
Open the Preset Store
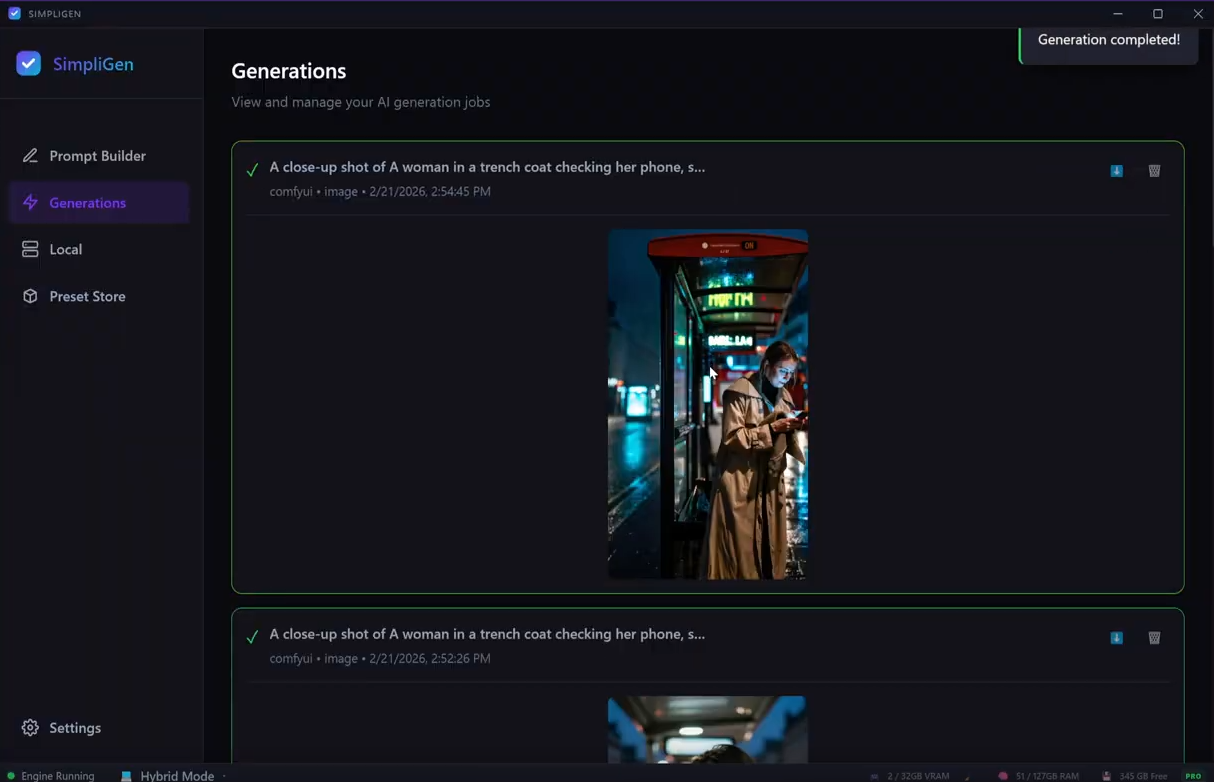tap(98, 297)
